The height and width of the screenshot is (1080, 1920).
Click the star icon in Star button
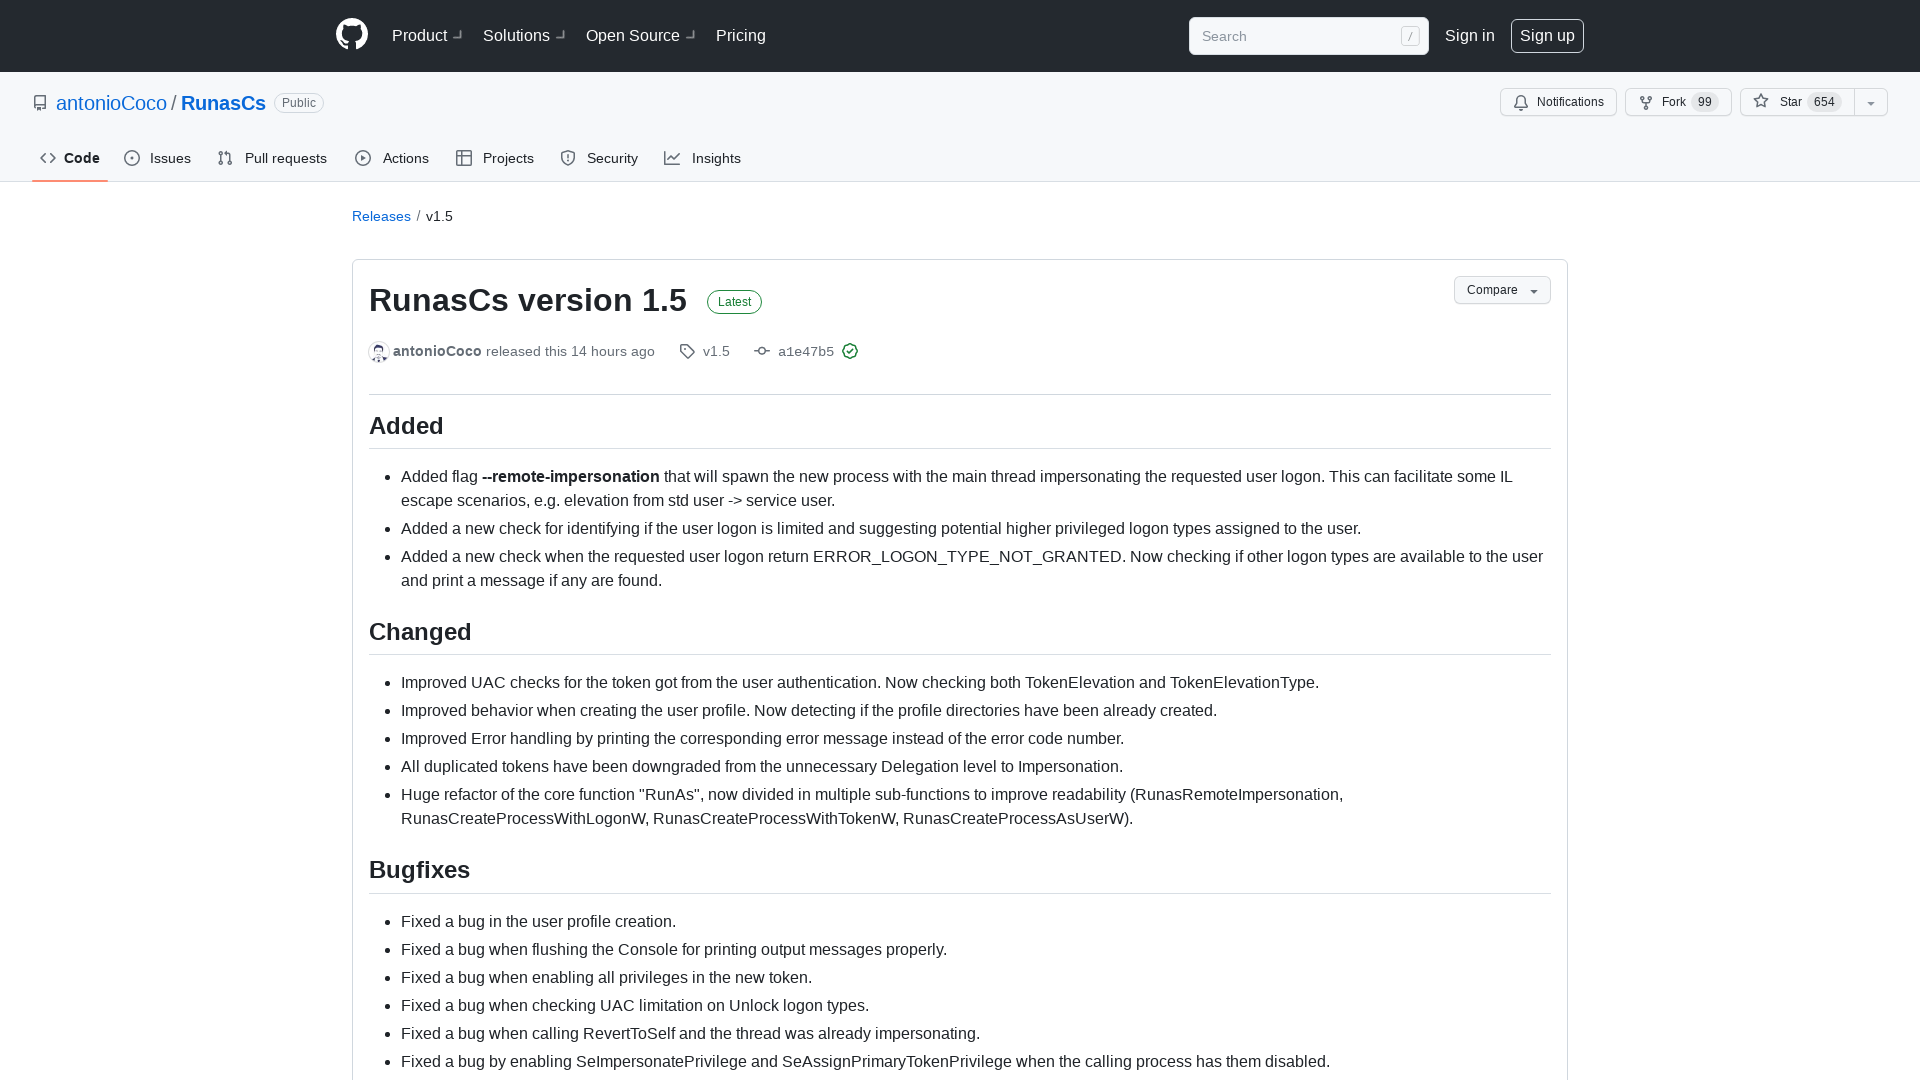tap(1761, 101)
